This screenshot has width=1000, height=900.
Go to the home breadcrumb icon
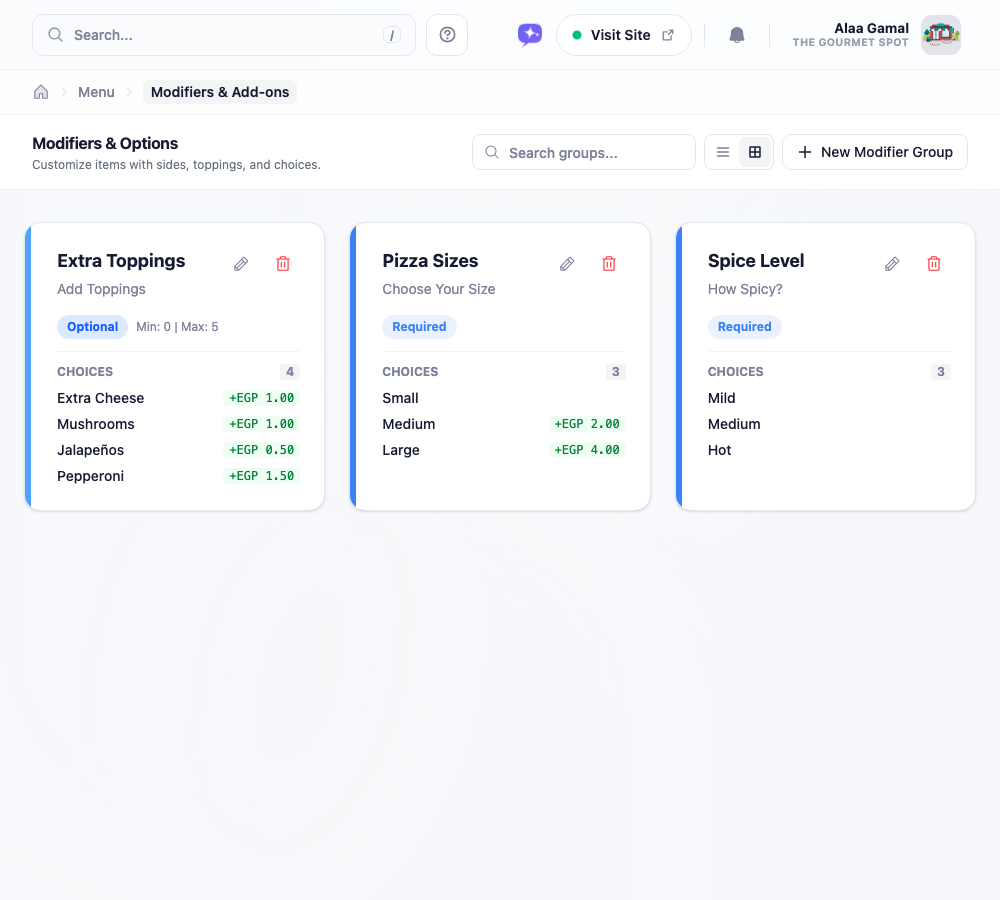(41, 92)
